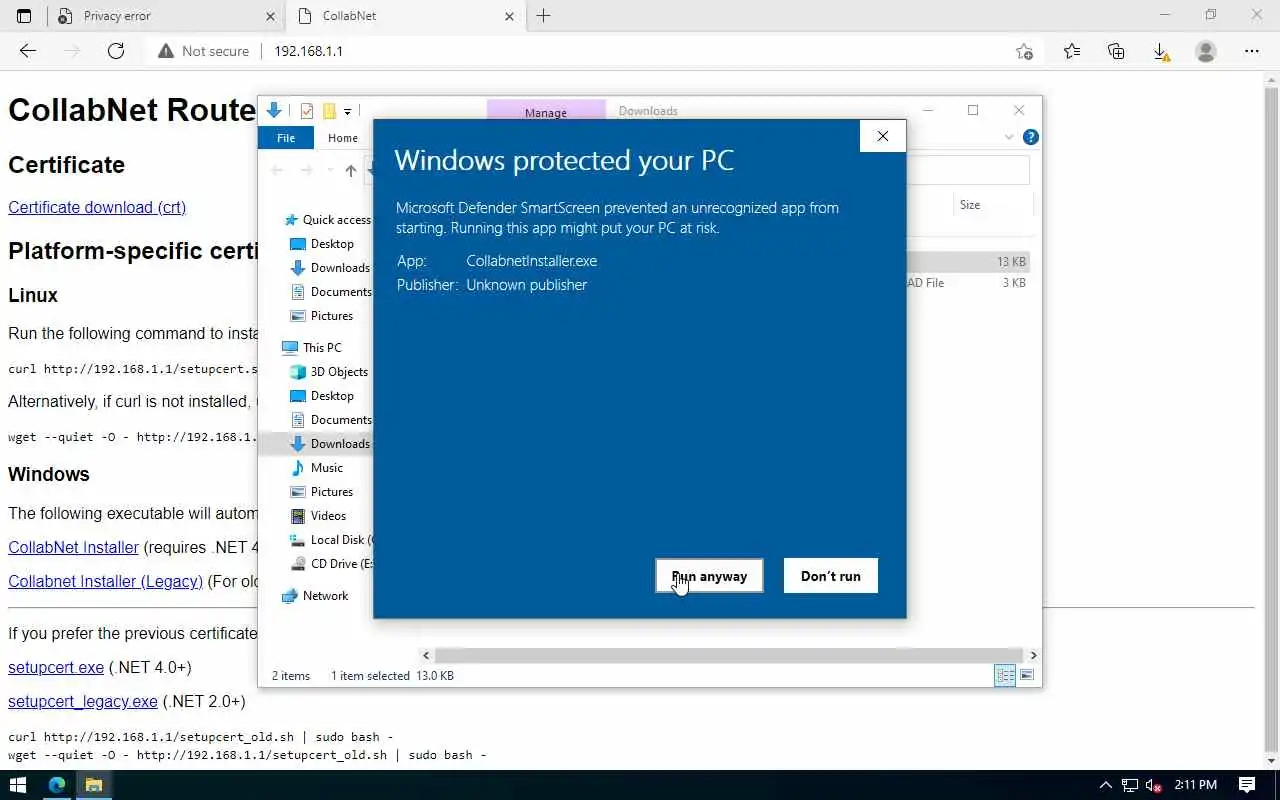Open the Edge profile avatar
The width and height of the screenshot is (1280, 800).
pyautogui.click(x=1206, y=51)
